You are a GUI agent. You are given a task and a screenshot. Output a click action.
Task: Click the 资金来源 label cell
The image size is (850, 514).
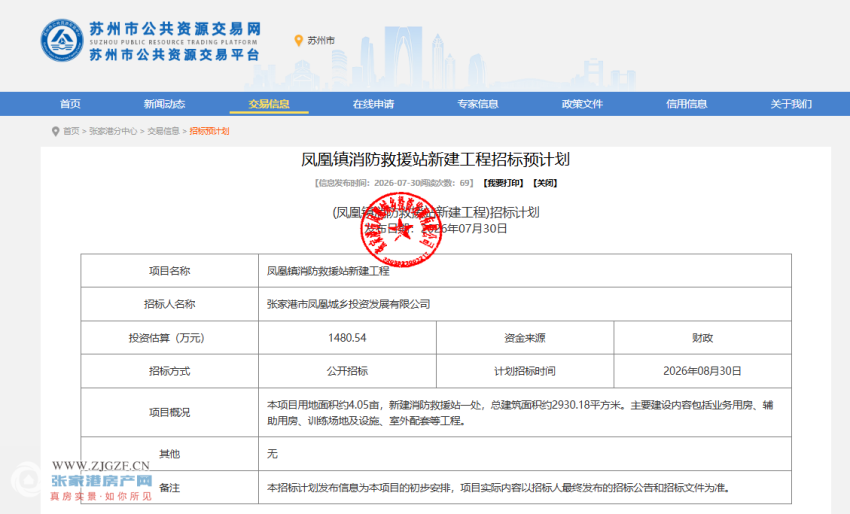[x=525, y=338]
